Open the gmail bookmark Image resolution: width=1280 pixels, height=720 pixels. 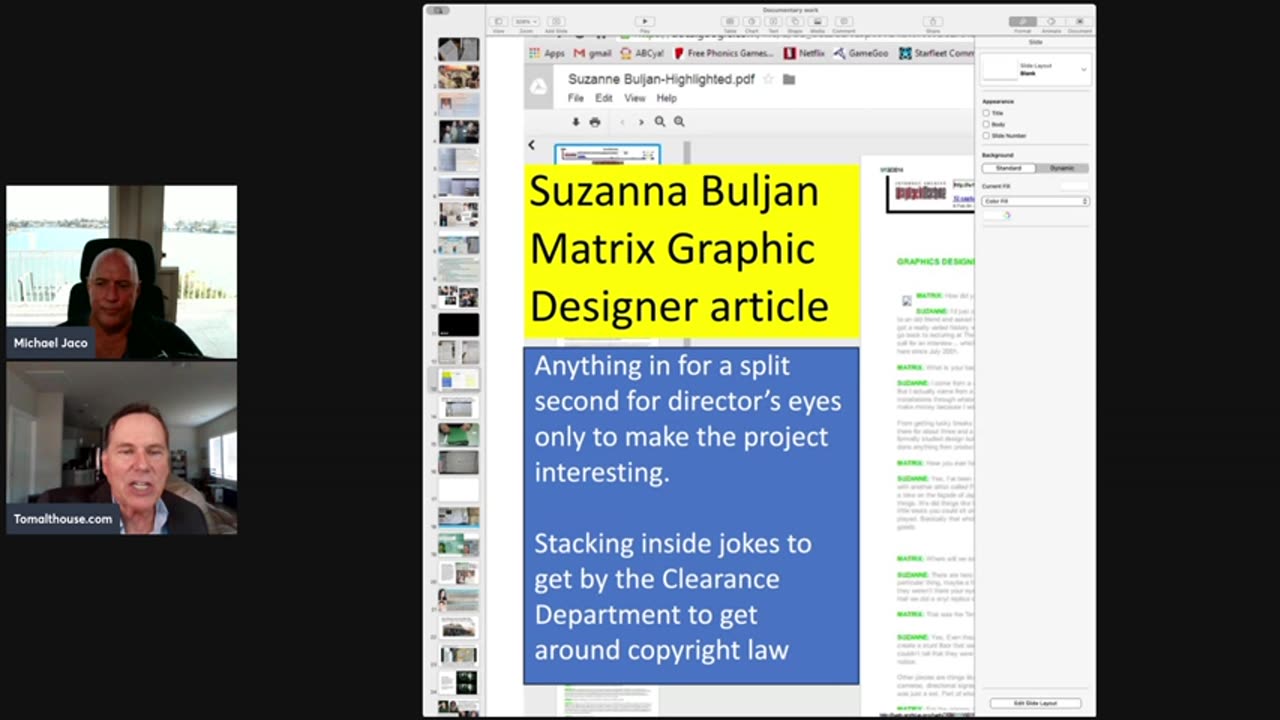tap(593, 53)
